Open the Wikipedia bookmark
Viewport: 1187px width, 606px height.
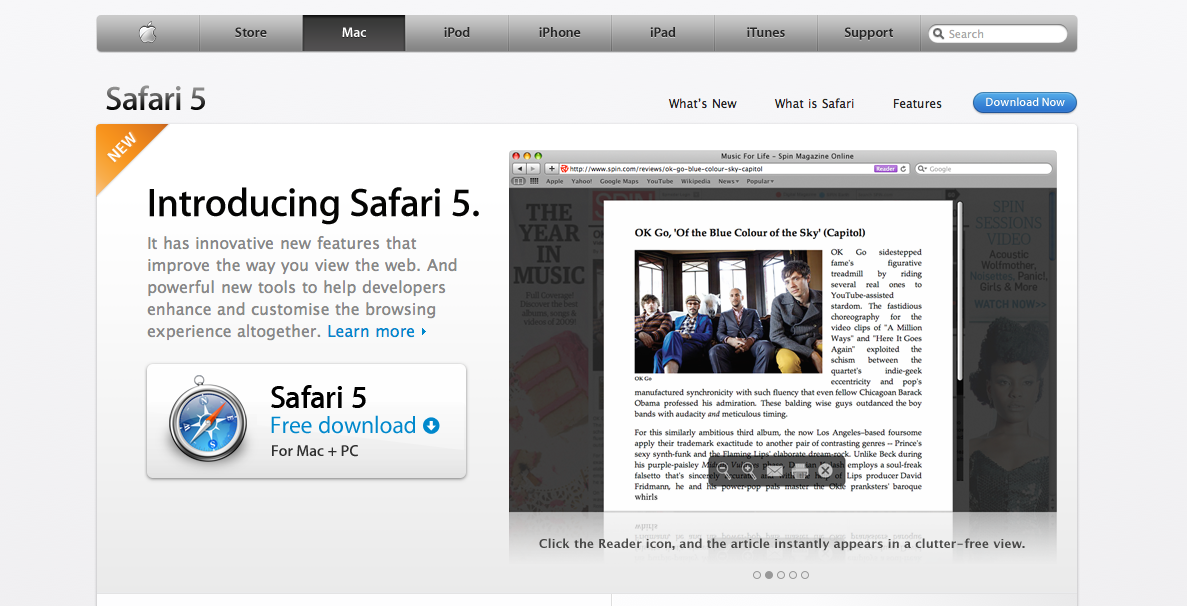click(696, 182)
